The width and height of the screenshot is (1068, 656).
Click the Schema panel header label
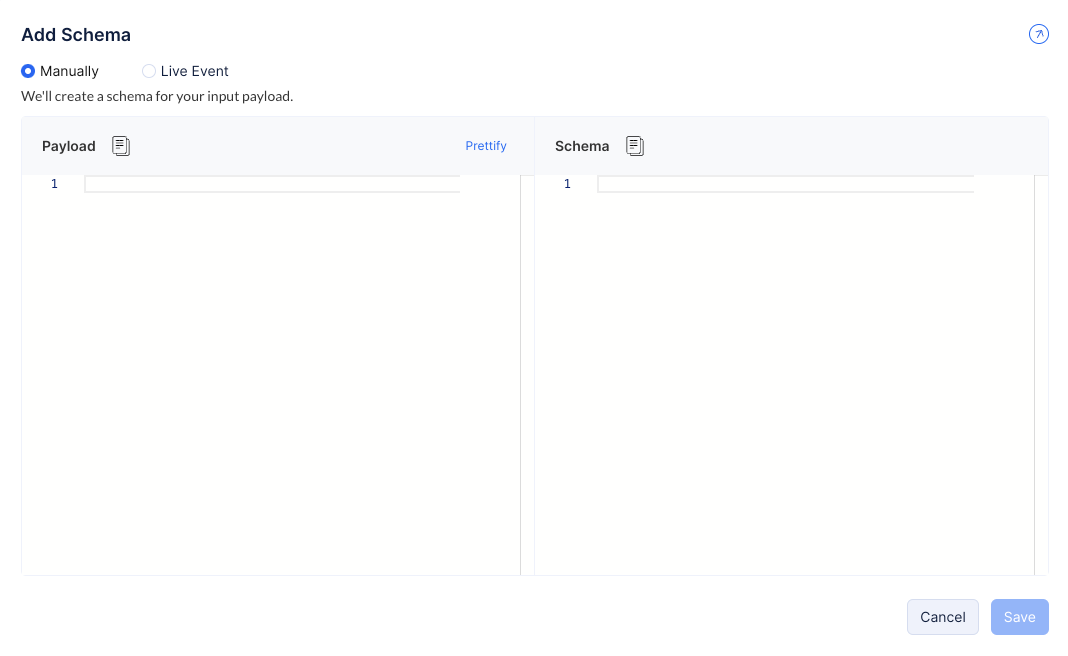[582, 146]
